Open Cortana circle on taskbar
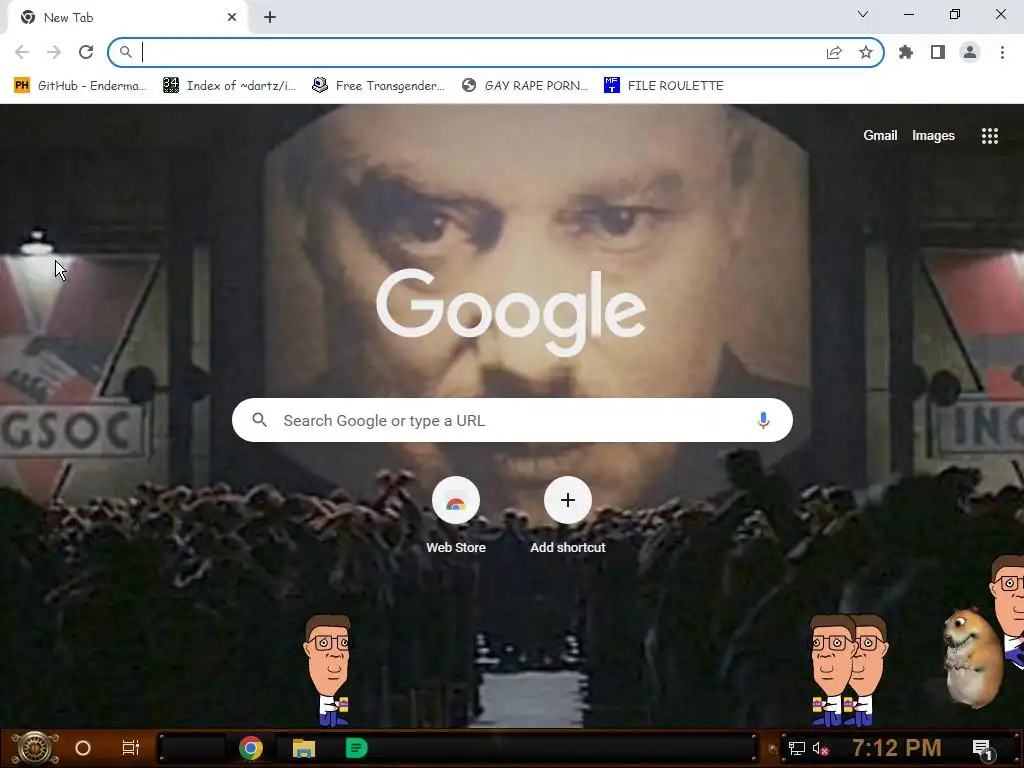 tap(83, 748)
